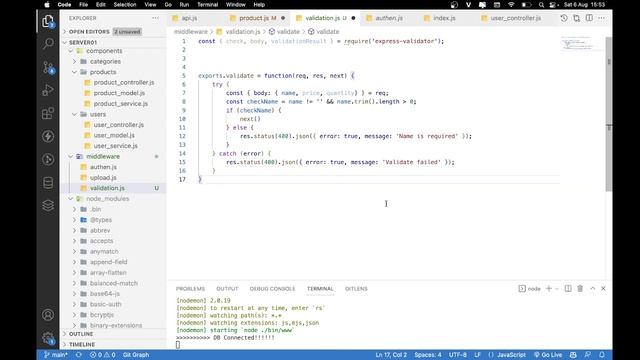The image size is (640, 360).
Task: Switch to the authen.js editor tab
Action: point(389,18)
